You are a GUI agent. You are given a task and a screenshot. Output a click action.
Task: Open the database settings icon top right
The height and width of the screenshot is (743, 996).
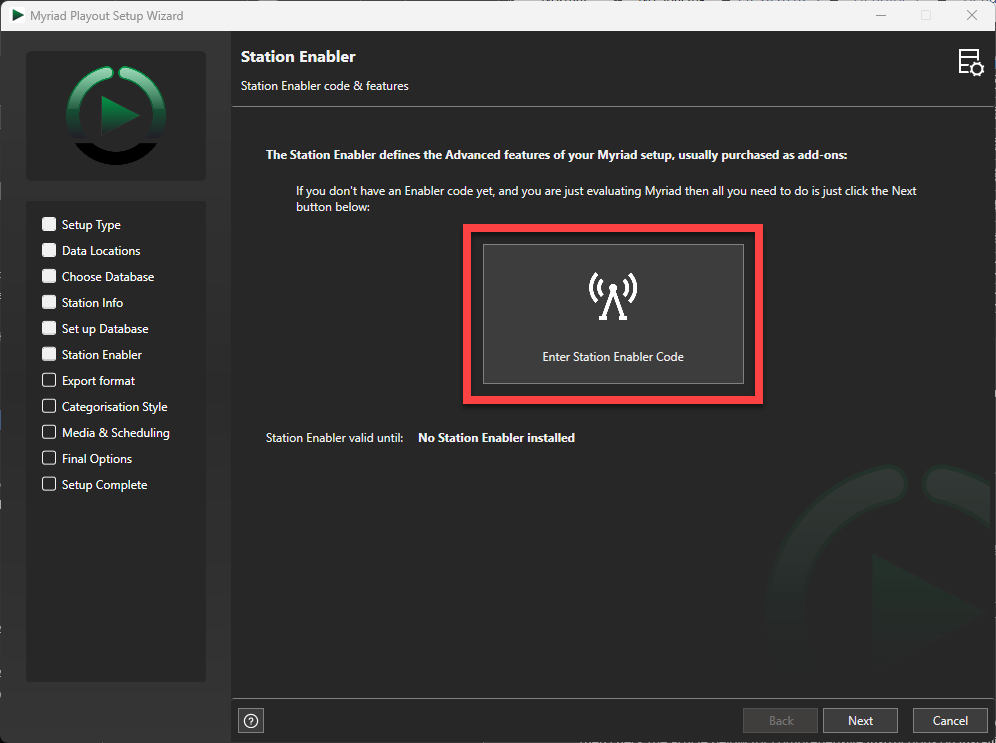(x=971, y=62)
